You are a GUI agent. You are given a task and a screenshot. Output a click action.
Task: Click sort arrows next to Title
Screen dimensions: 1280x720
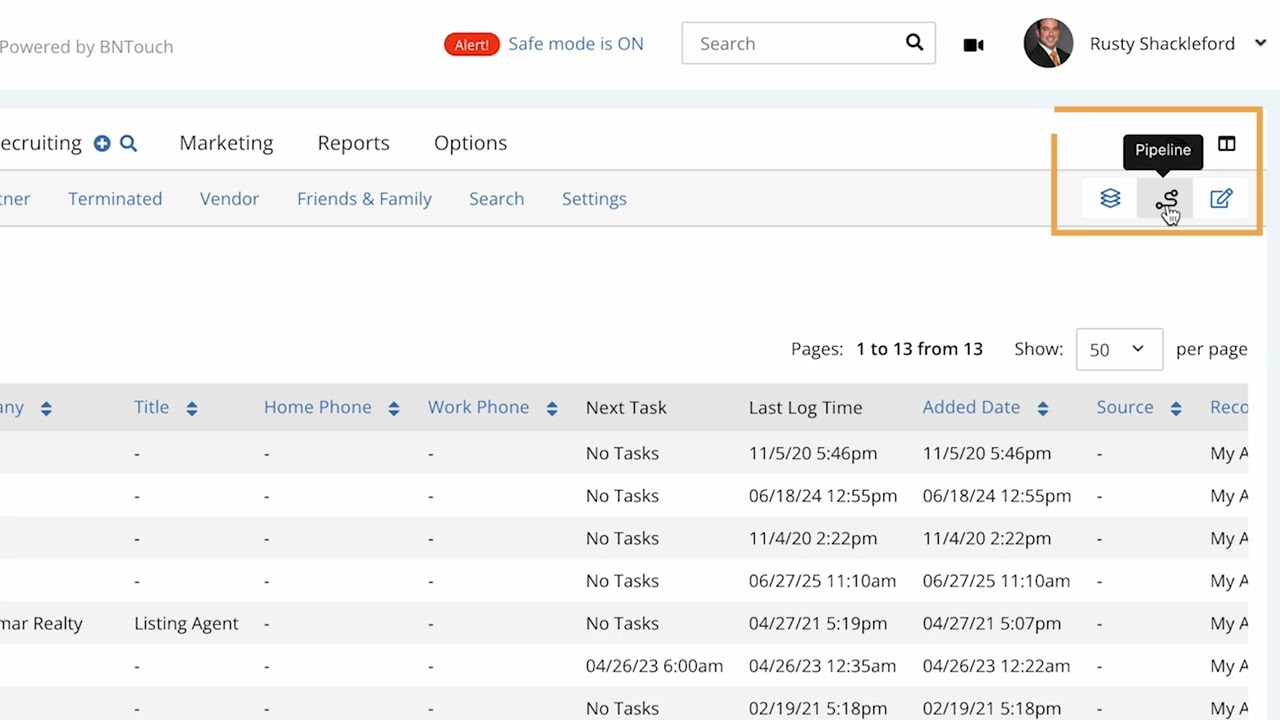click(x=191, y=408)
